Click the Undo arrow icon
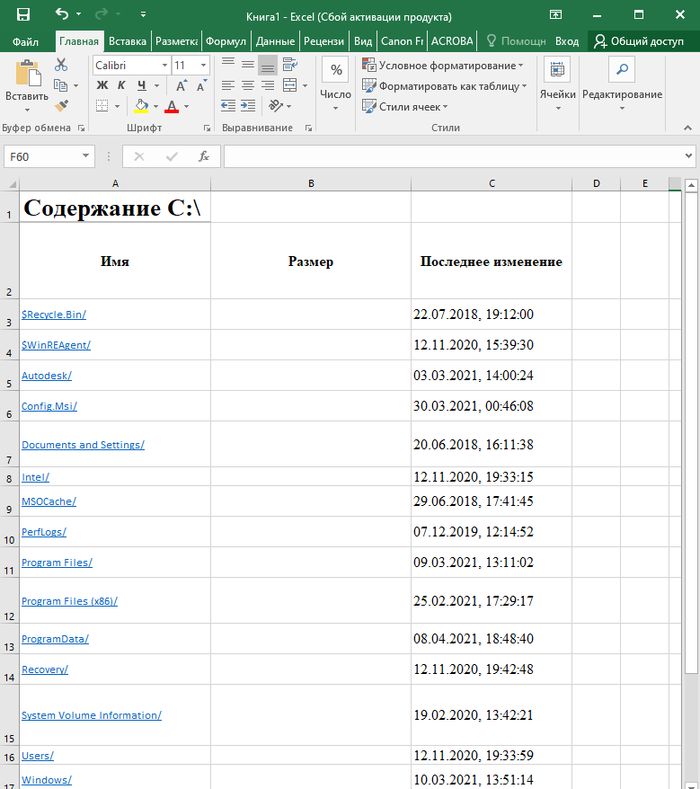Image resolution: width=700 pixels, height=789 pixels. pyautogui.click(x=63, y=15)
